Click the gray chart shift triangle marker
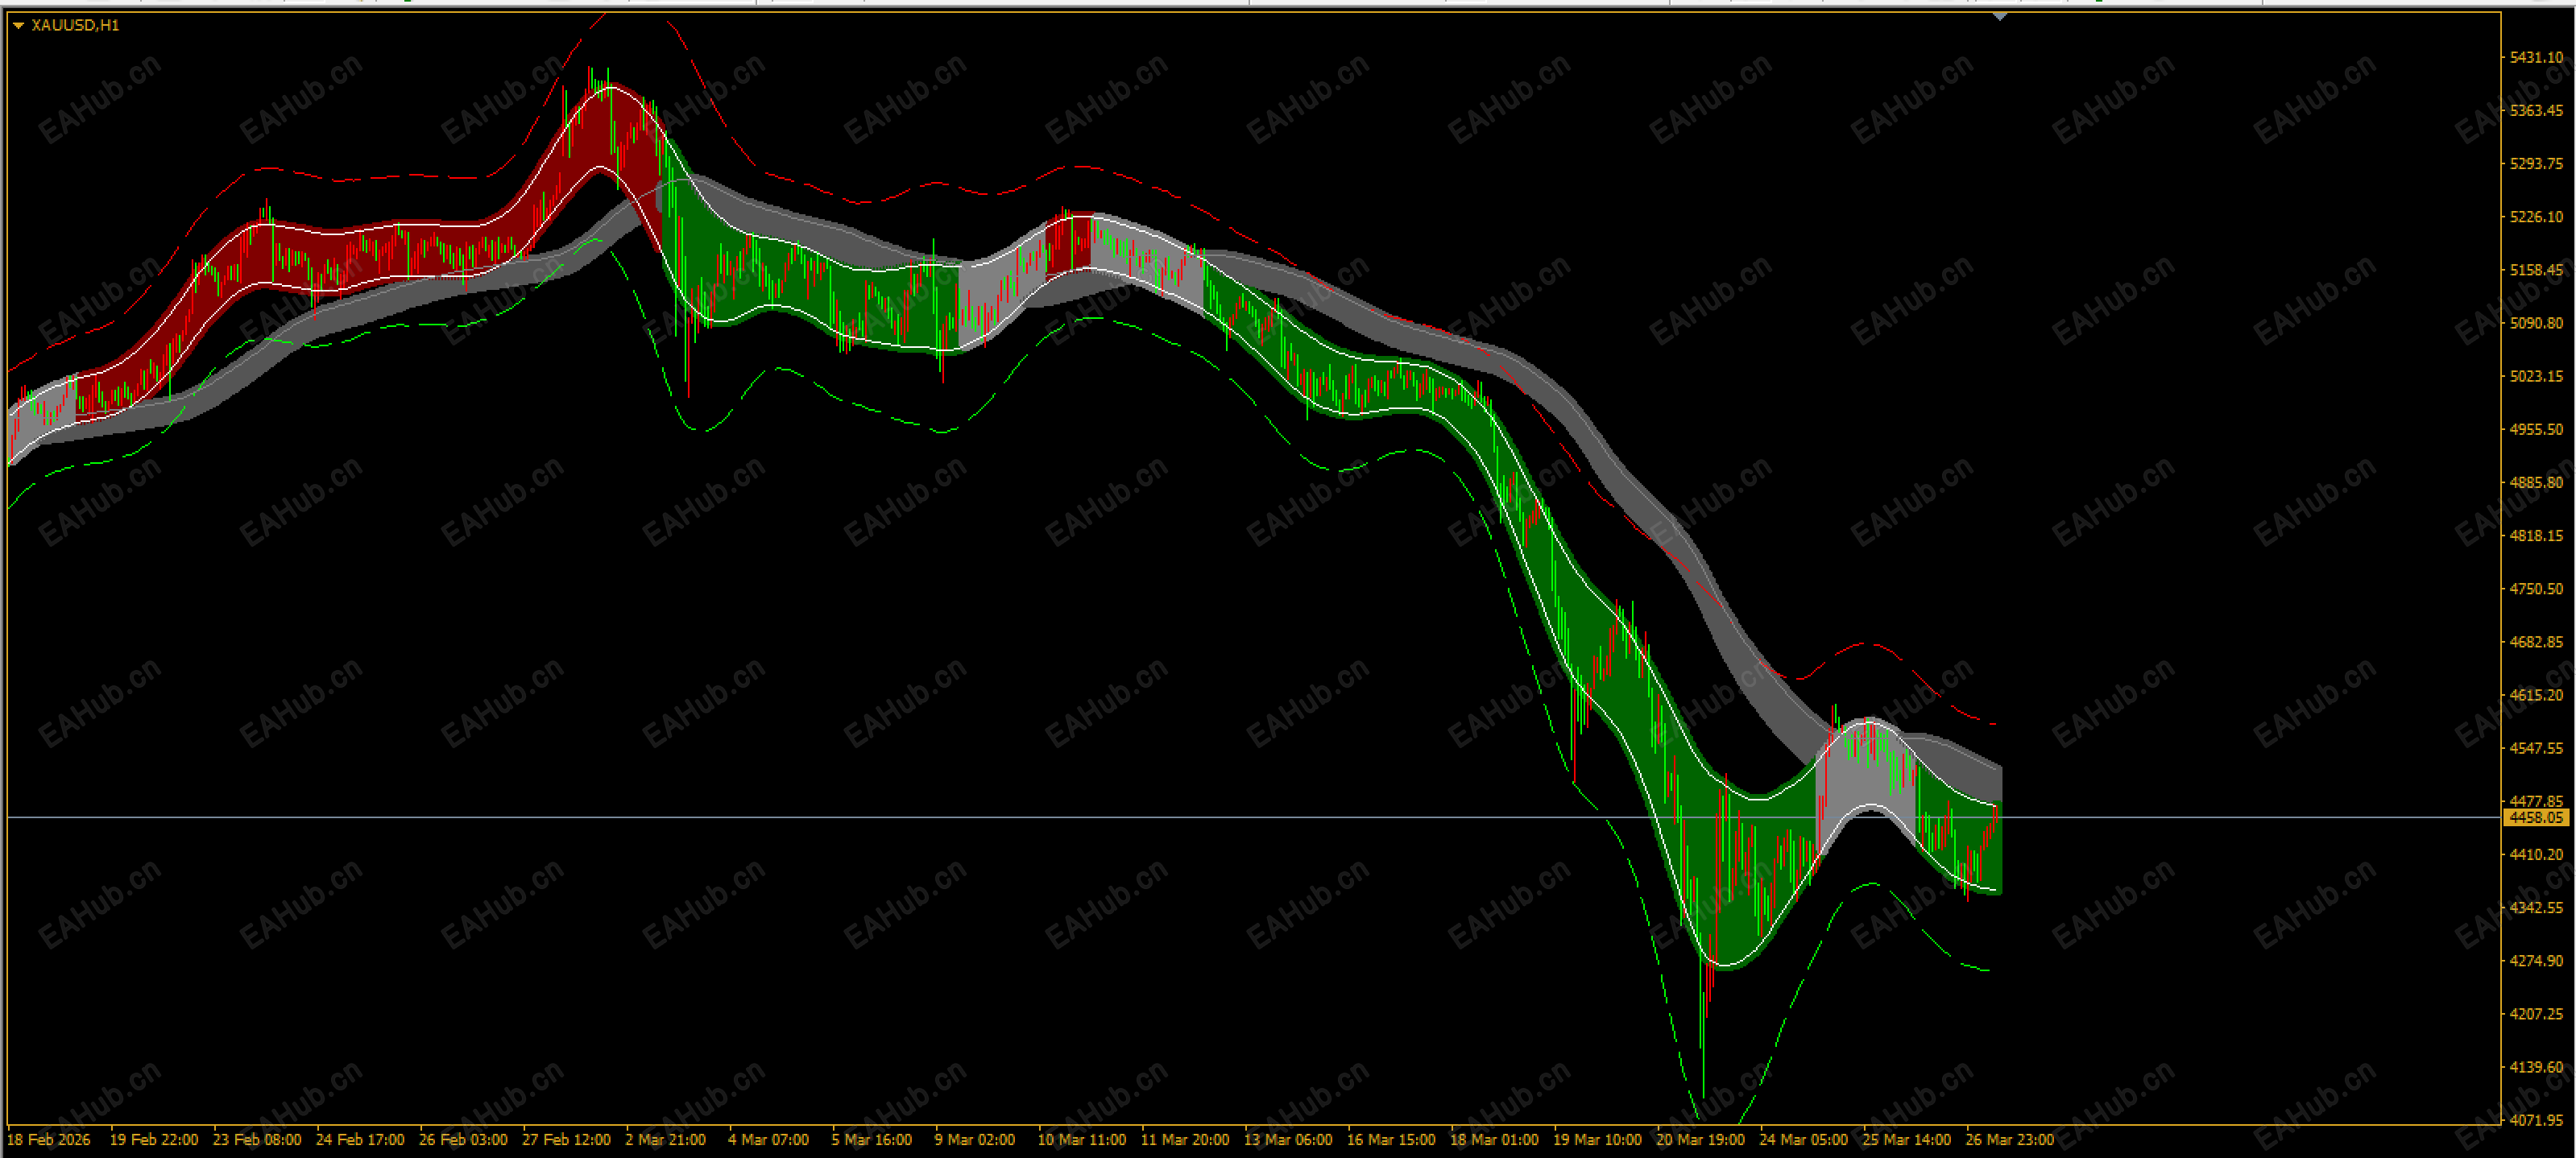2576x1158 pixels. click(1999, 17)
